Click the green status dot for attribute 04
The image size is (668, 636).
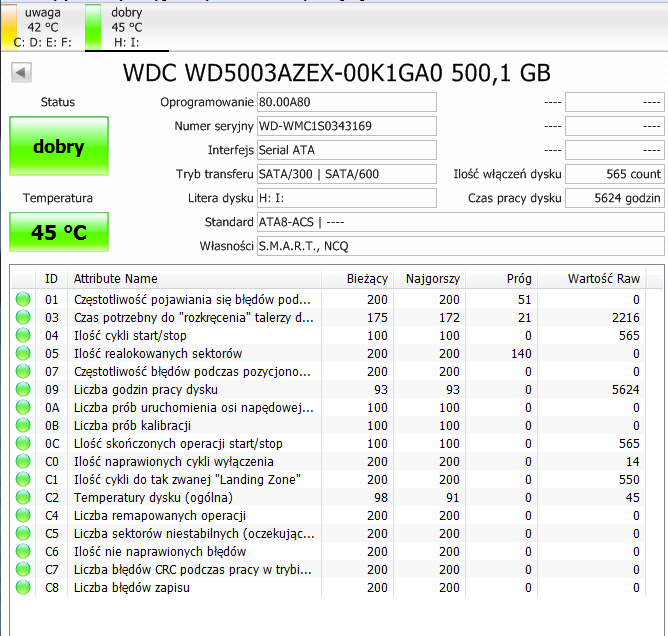tap(23, 335)
